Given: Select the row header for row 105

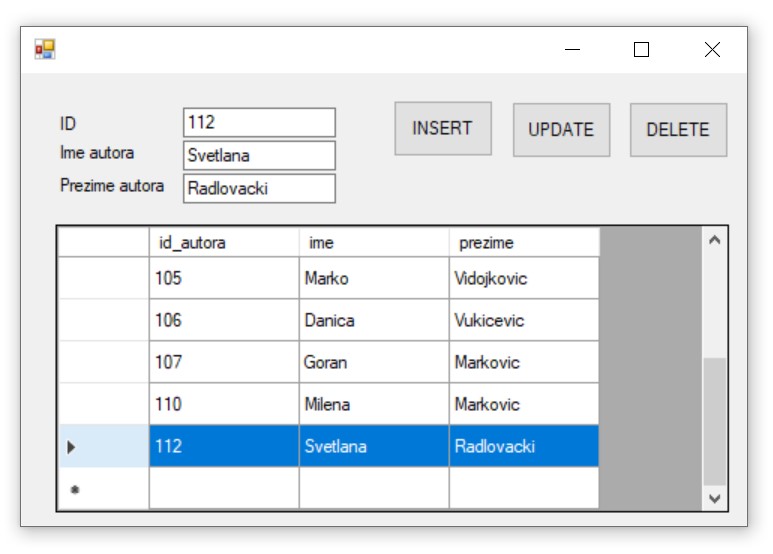Looking at the screenshot, I should (103, 279).
